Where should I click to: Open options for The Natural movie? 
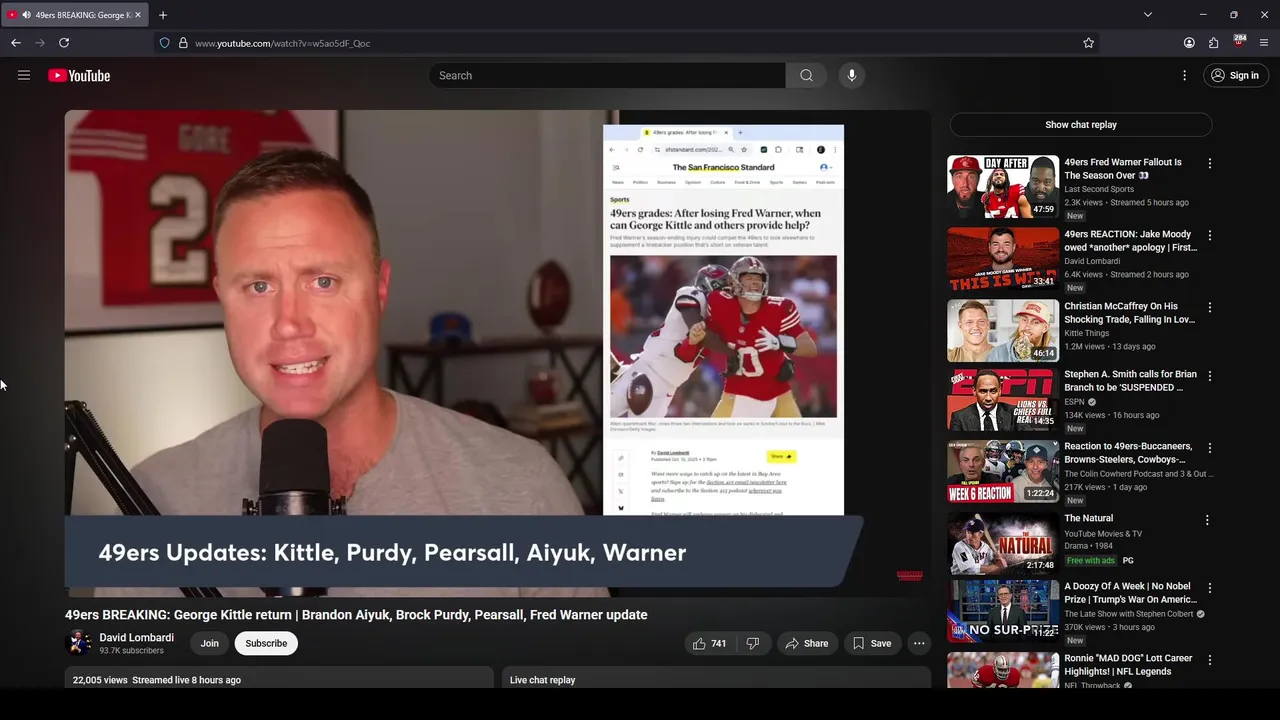1207,520
